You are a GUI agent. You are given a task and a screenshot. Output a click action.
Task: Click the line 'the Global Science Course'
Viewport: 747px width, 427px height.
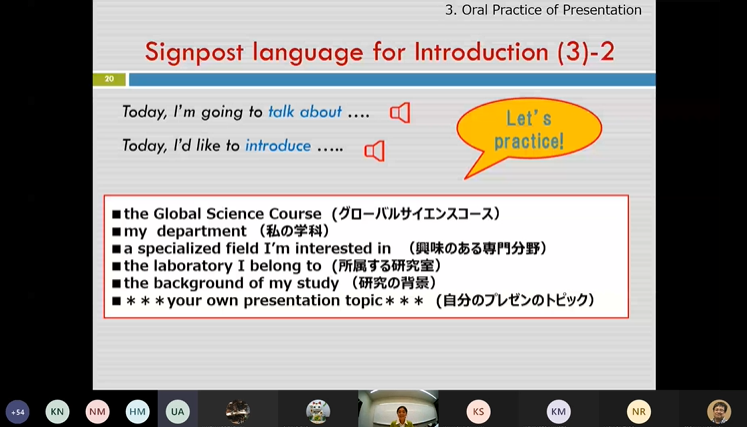point(222,214)
